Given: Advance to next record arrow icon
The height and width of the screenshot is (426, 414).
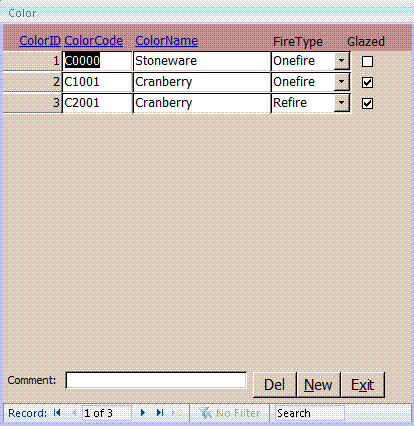Looking at the screenshot, I should (143, 413).
